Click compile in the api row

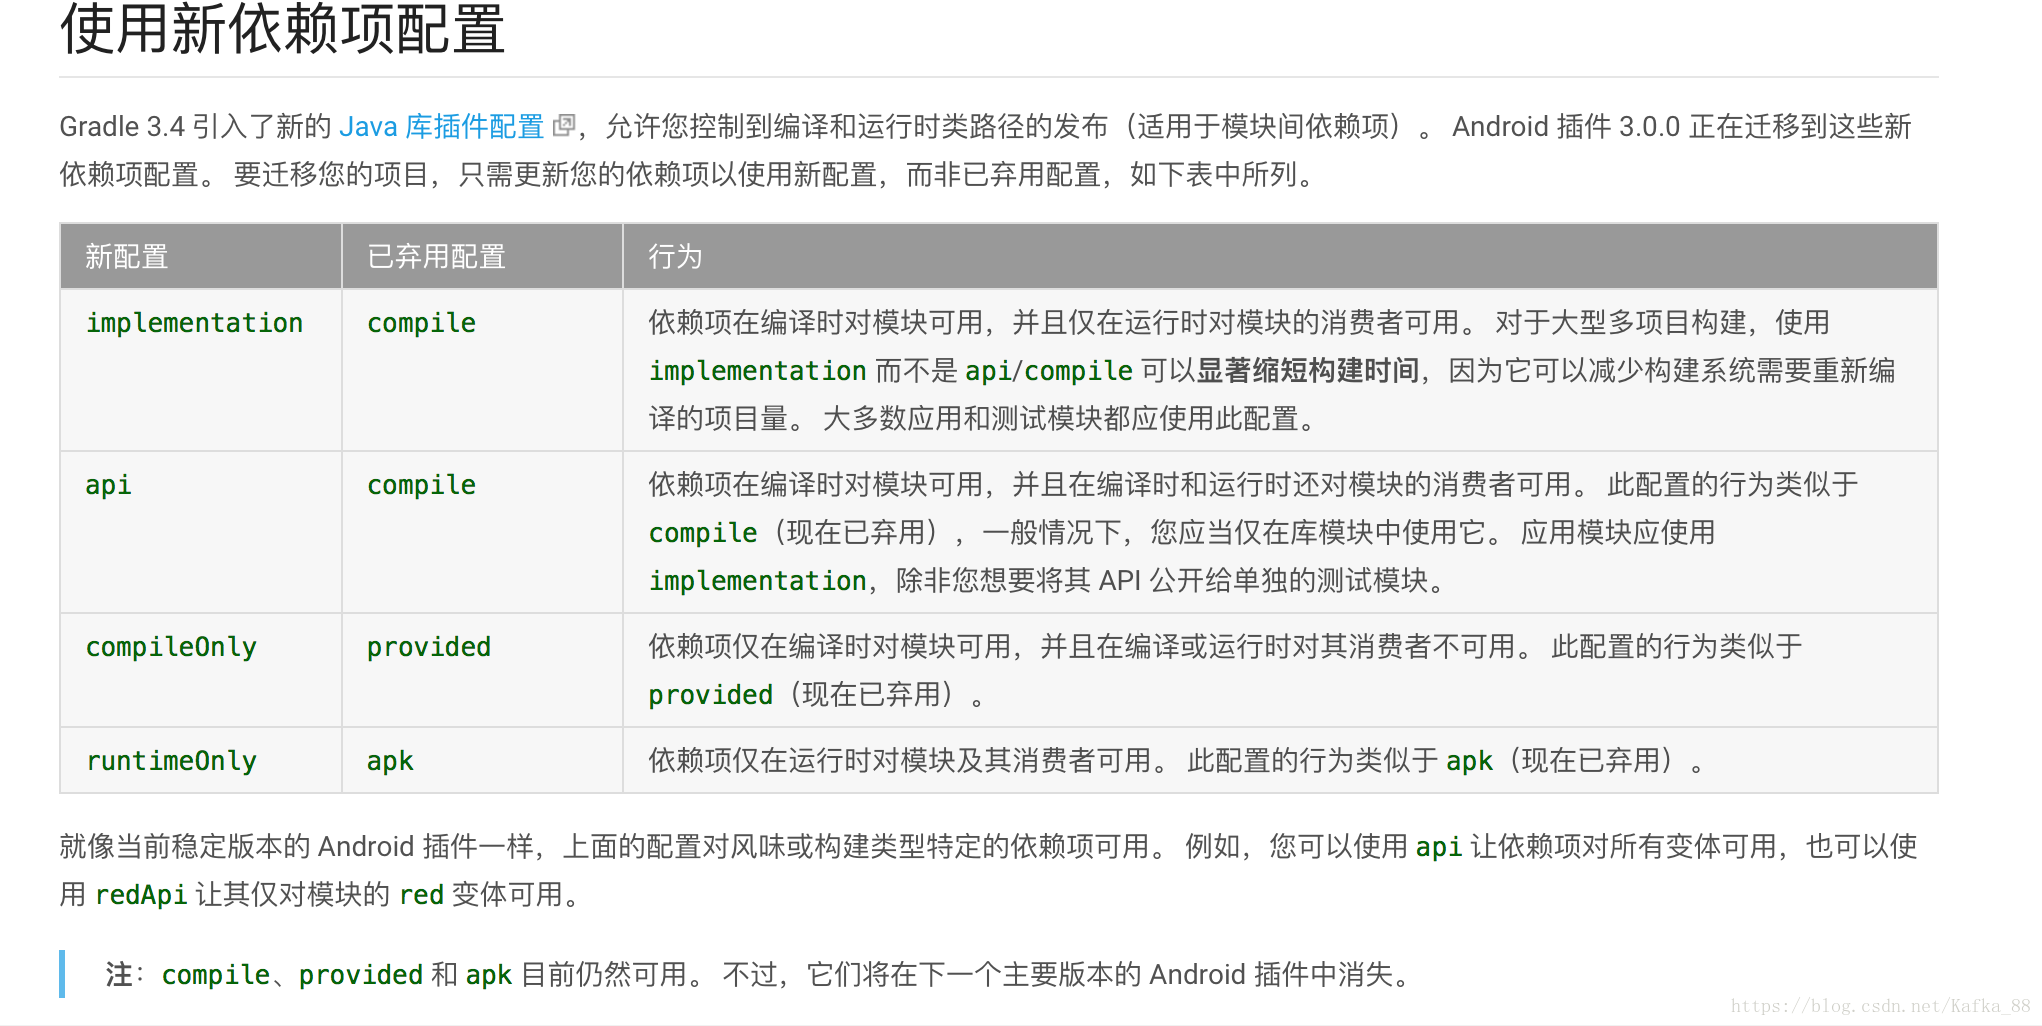click(421, 485)
